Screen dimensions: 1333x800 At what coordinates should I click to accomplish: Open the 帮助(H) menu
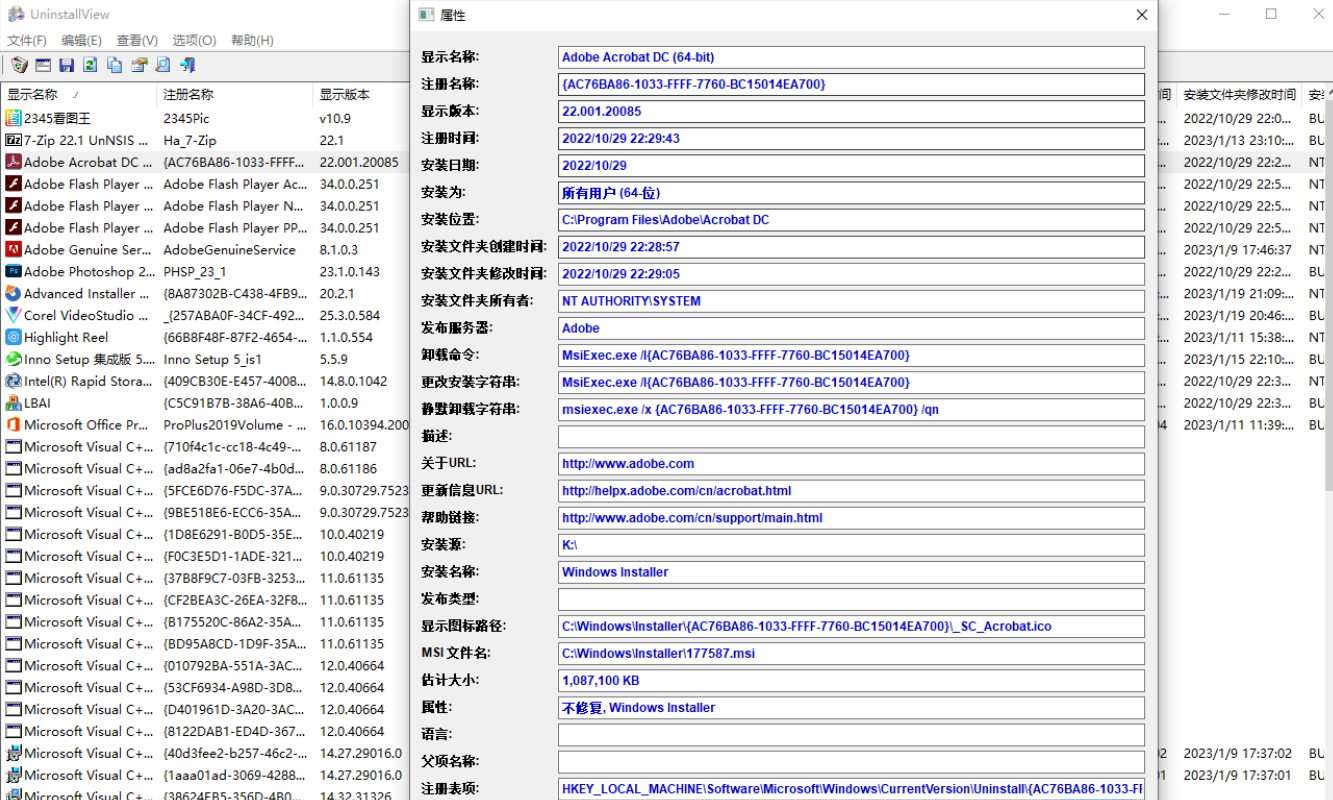tap(252, 40)
